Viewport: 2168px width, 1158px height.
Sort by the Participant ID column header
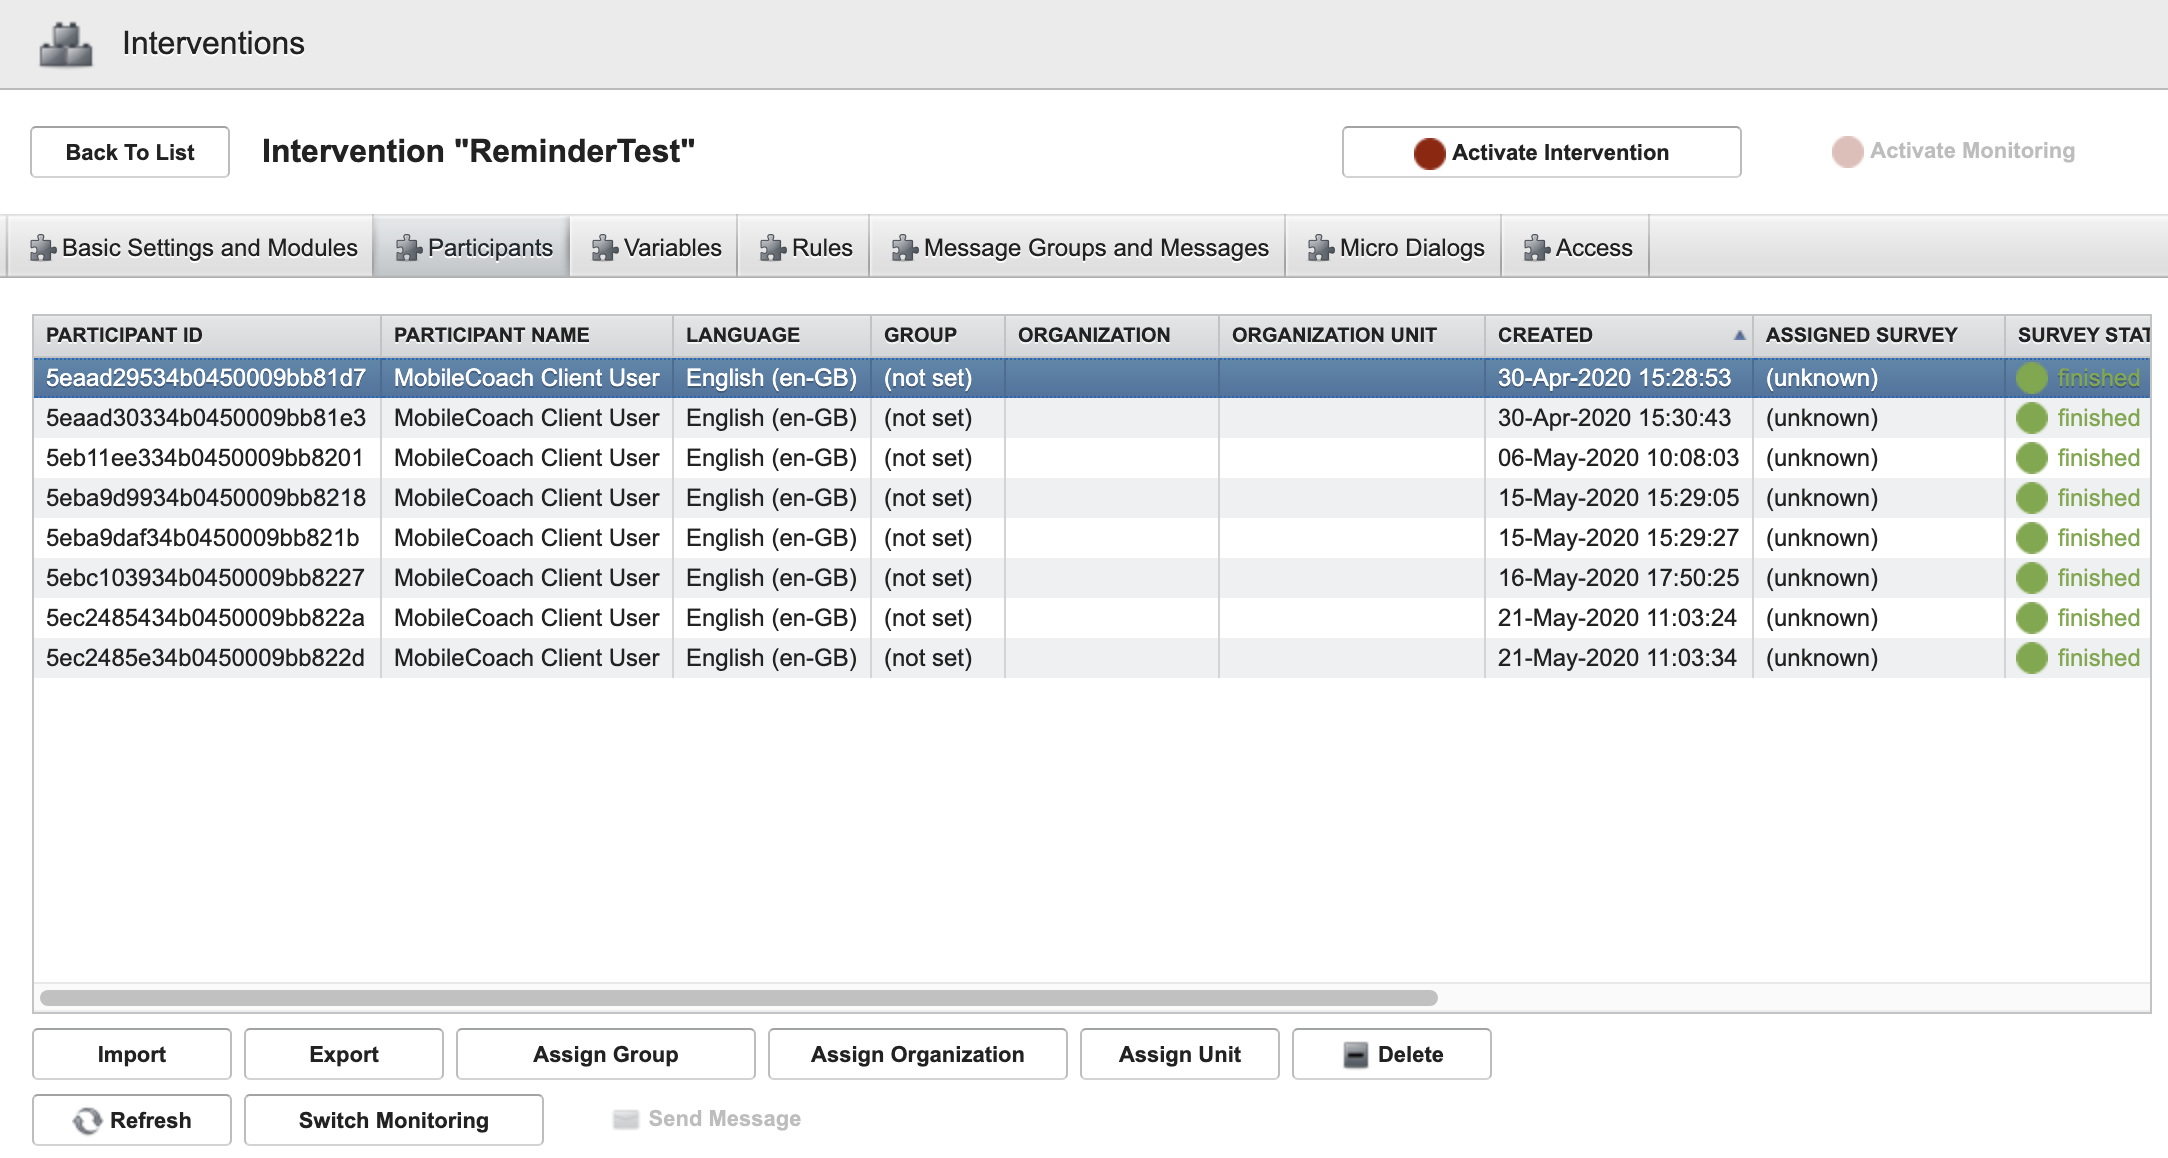coord(124,335)
